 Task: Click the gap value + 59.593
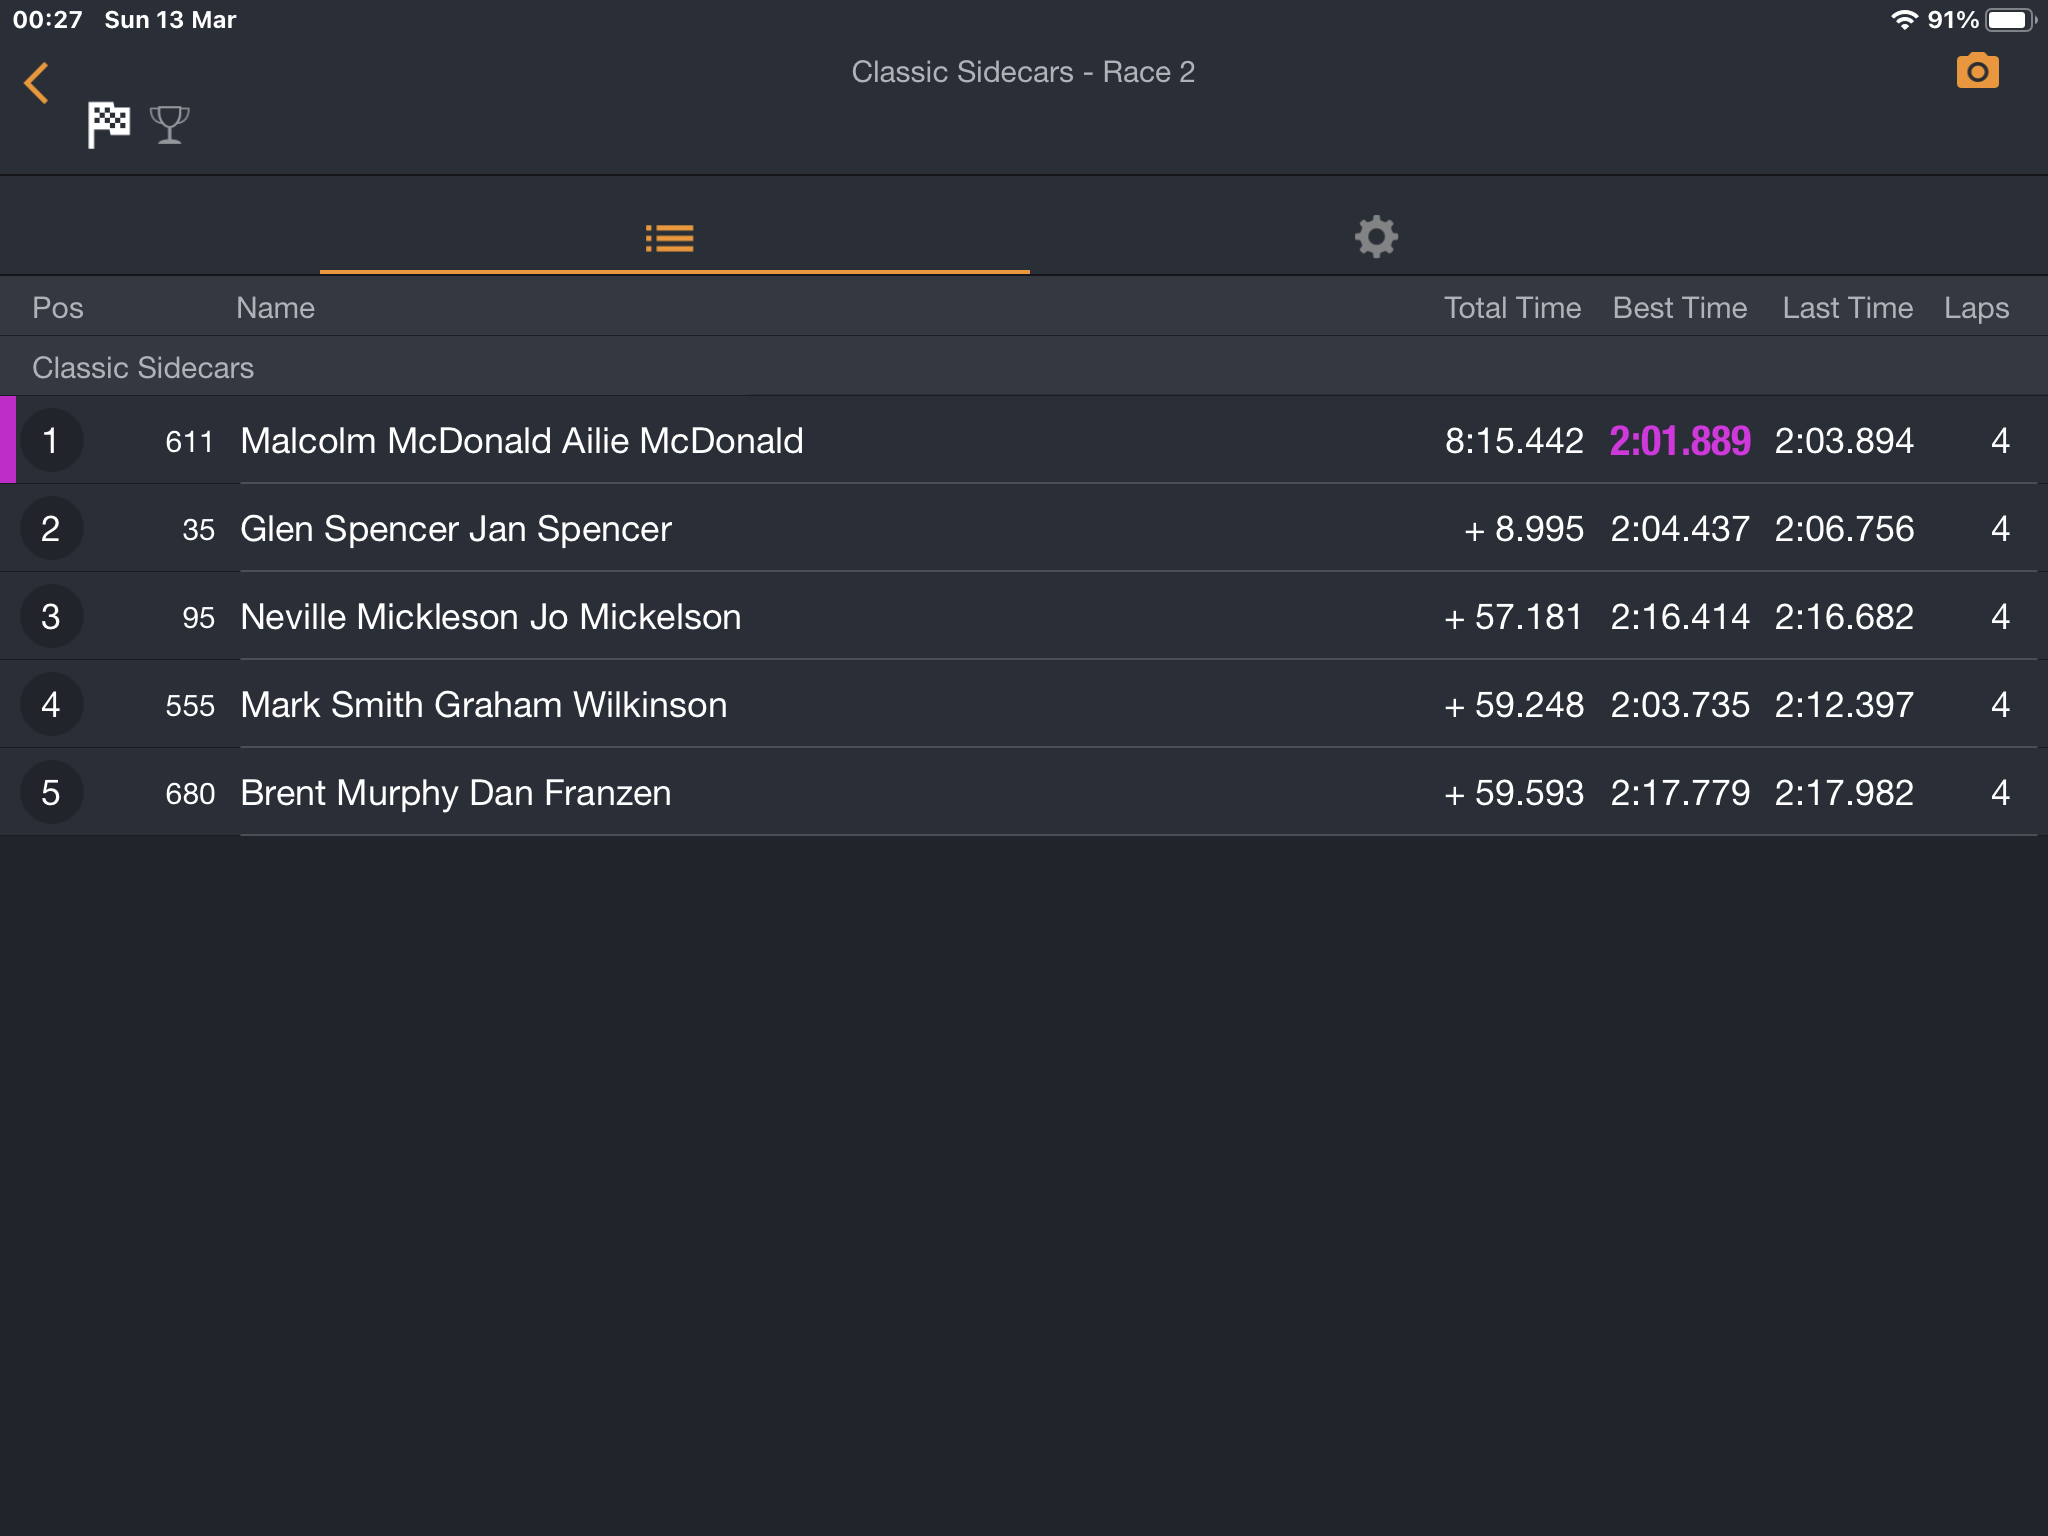pyautogui.click(x=1514, y=793)
